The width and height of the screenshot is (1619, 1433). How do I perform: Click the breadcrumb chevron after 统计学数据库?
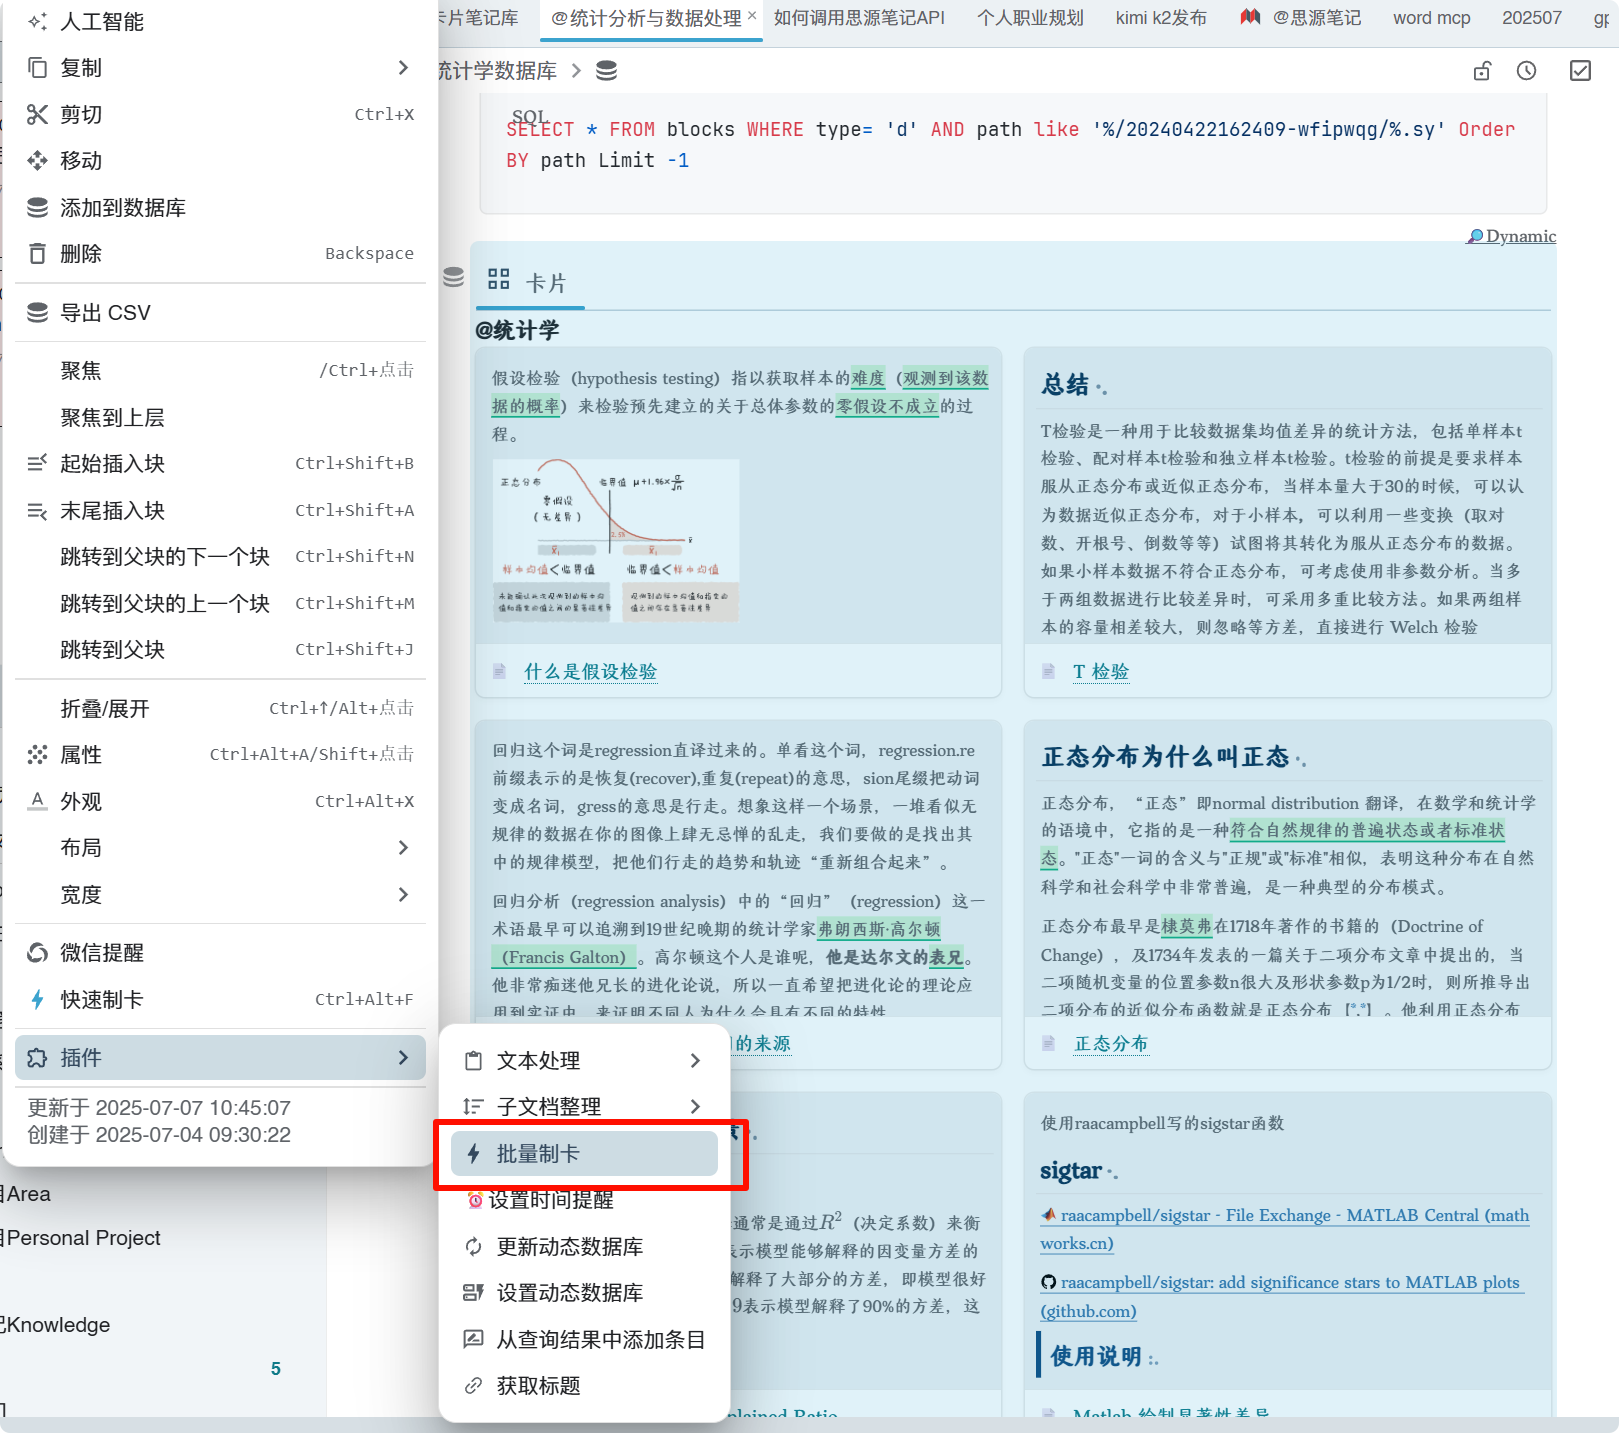point(576,71)
